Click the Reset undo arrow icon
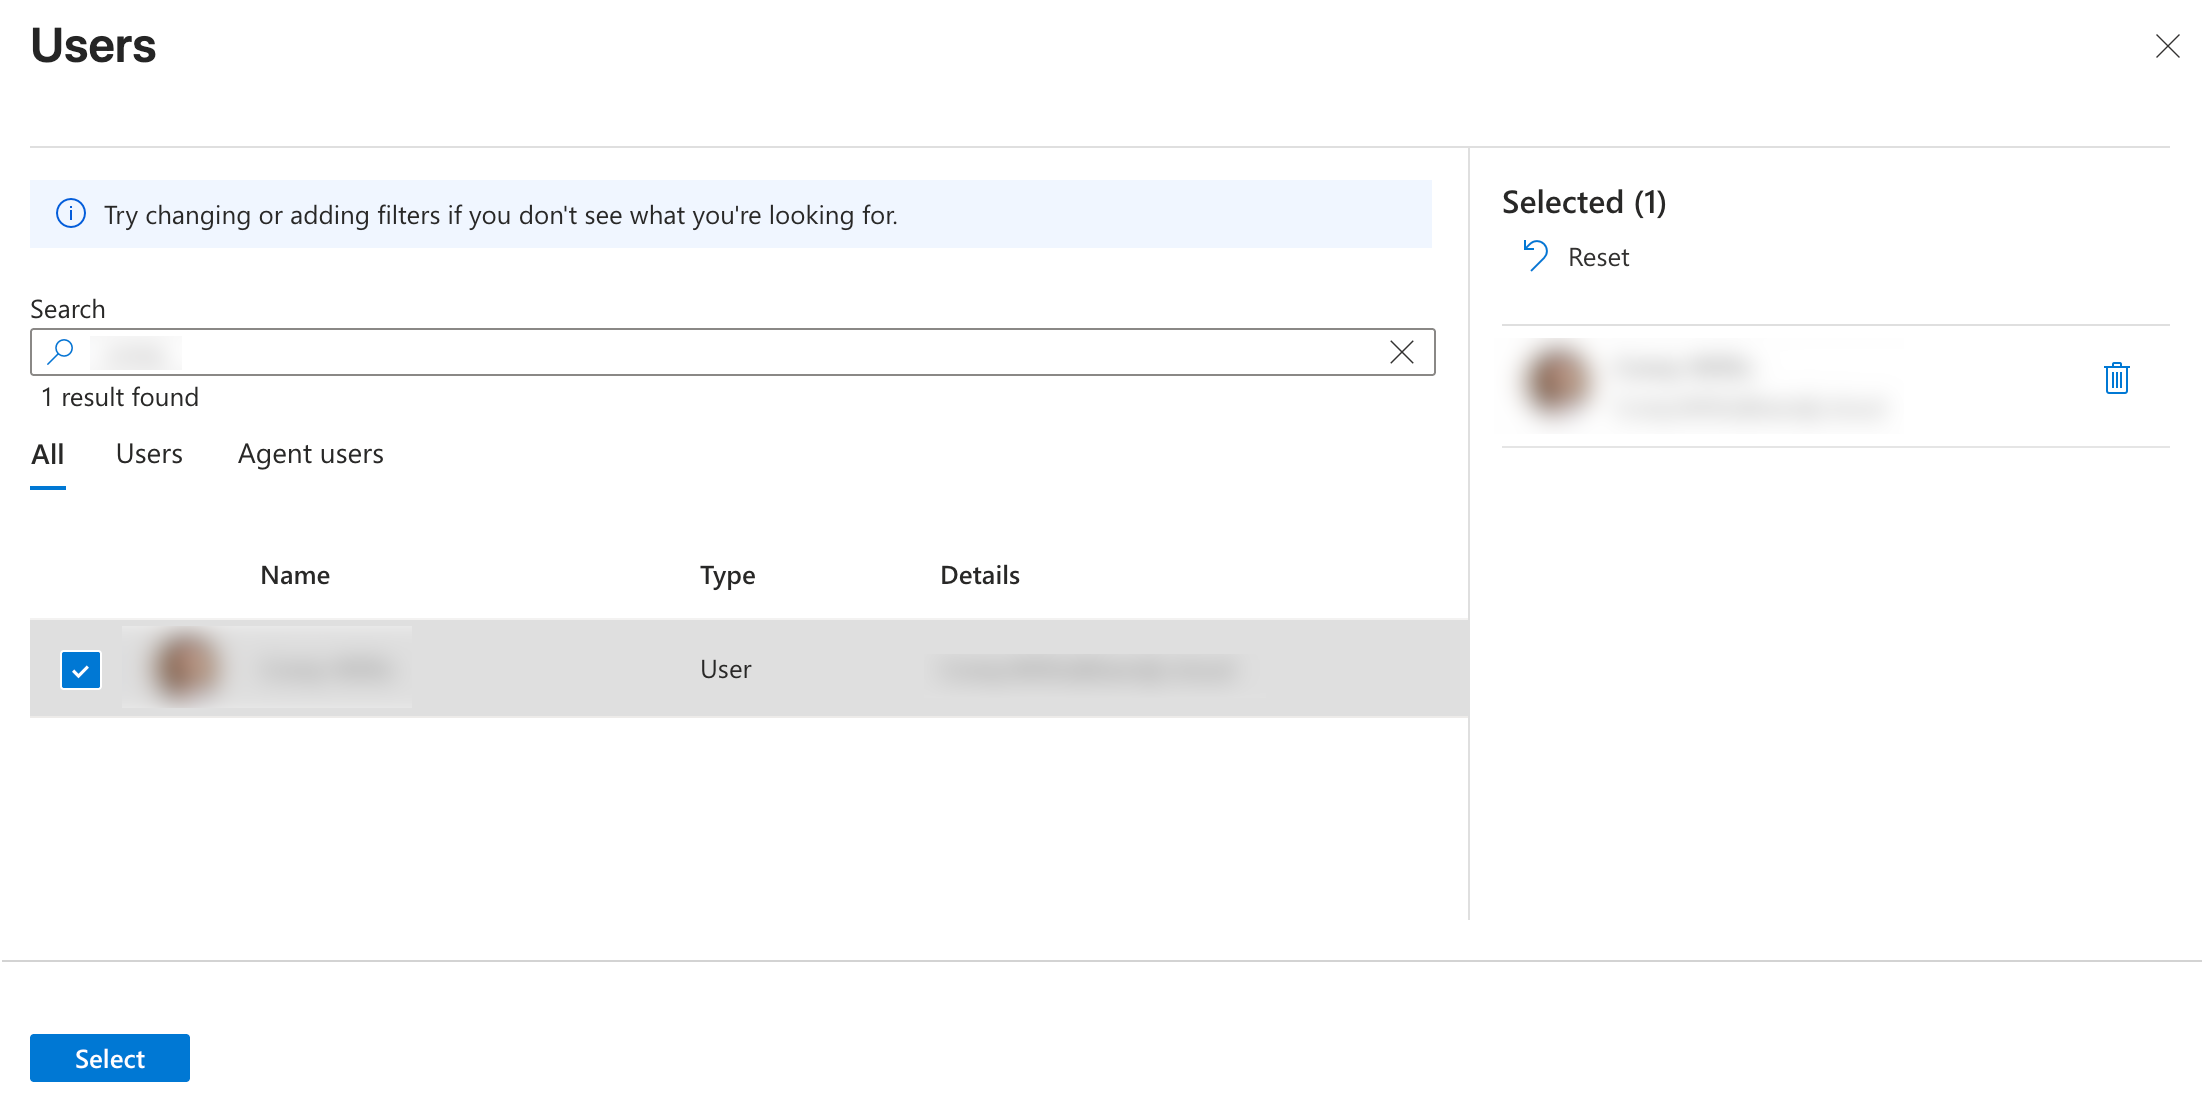This screenshot has width=2202, height=1108. pos(1535,256)
